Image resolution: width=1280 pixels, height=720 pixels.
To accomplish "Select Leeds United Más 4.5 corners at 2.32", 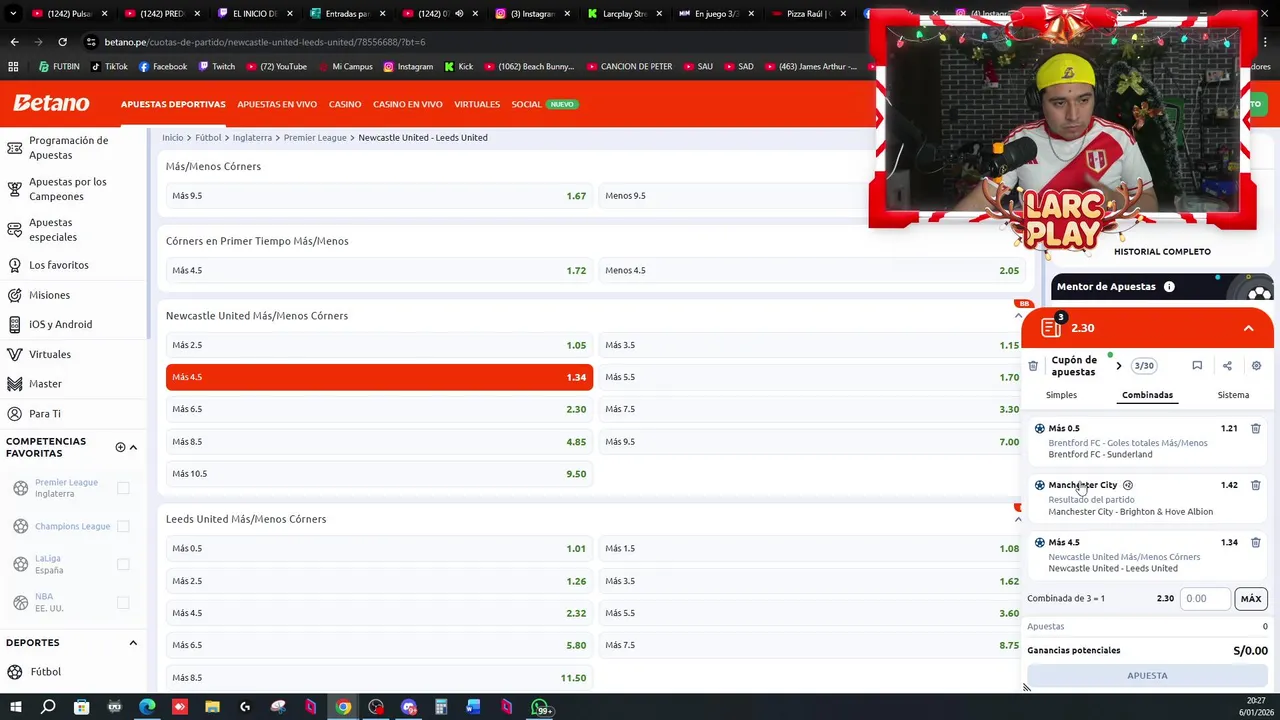I will point(379,613).
